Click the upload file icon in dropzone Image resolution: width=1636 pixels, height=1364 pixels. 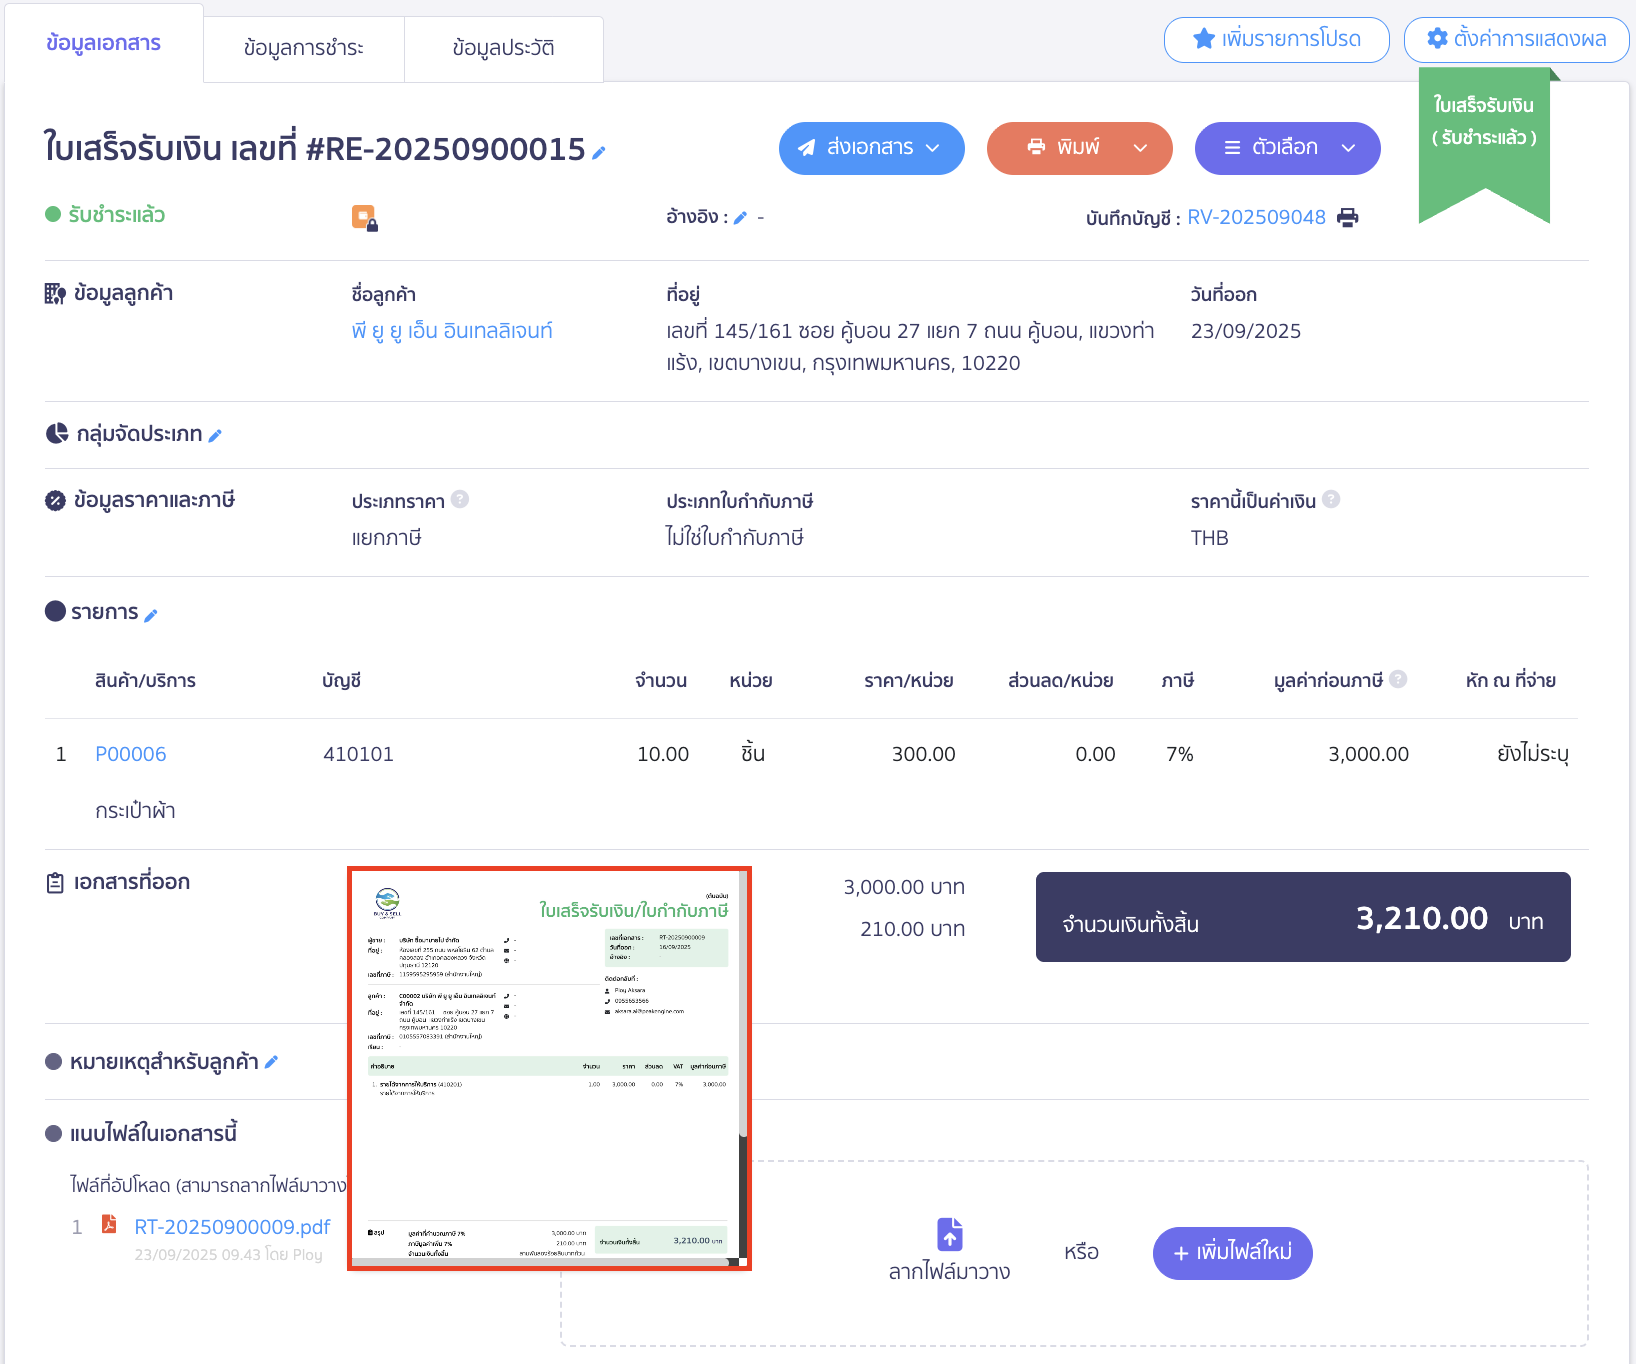(x=949, y=1234)
